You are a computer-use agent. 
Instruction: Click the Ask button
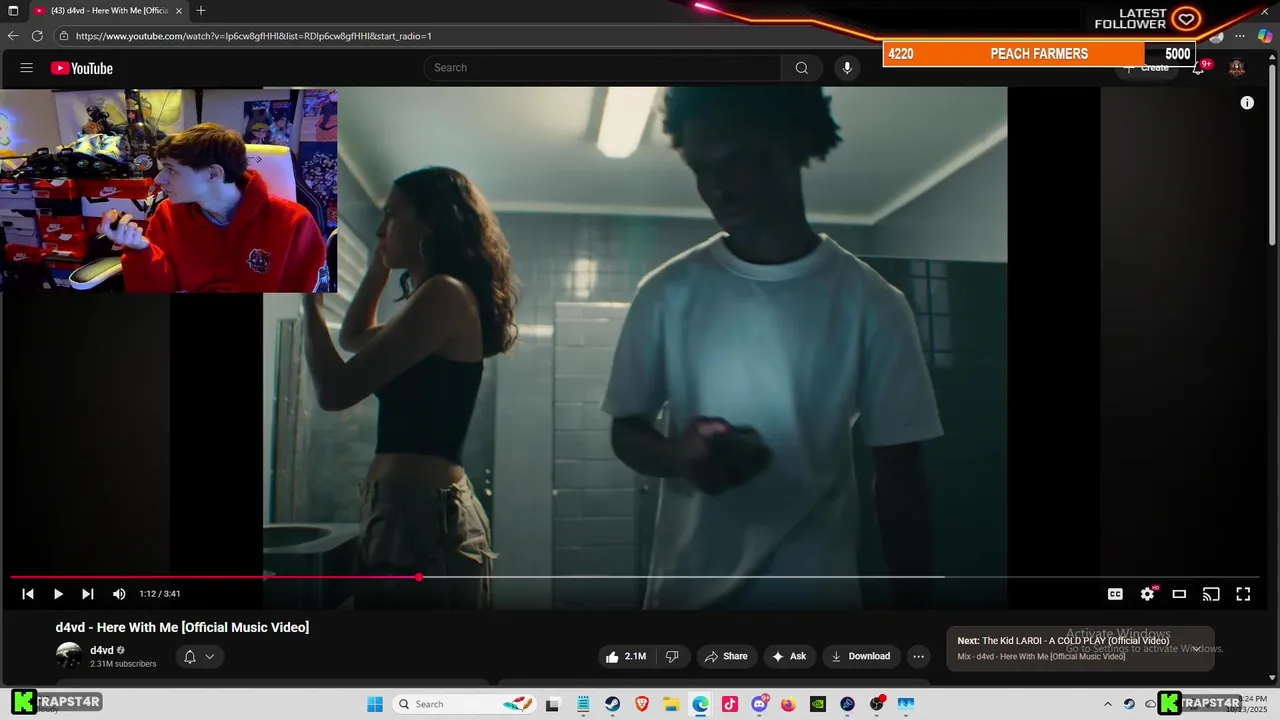(789, 656)
